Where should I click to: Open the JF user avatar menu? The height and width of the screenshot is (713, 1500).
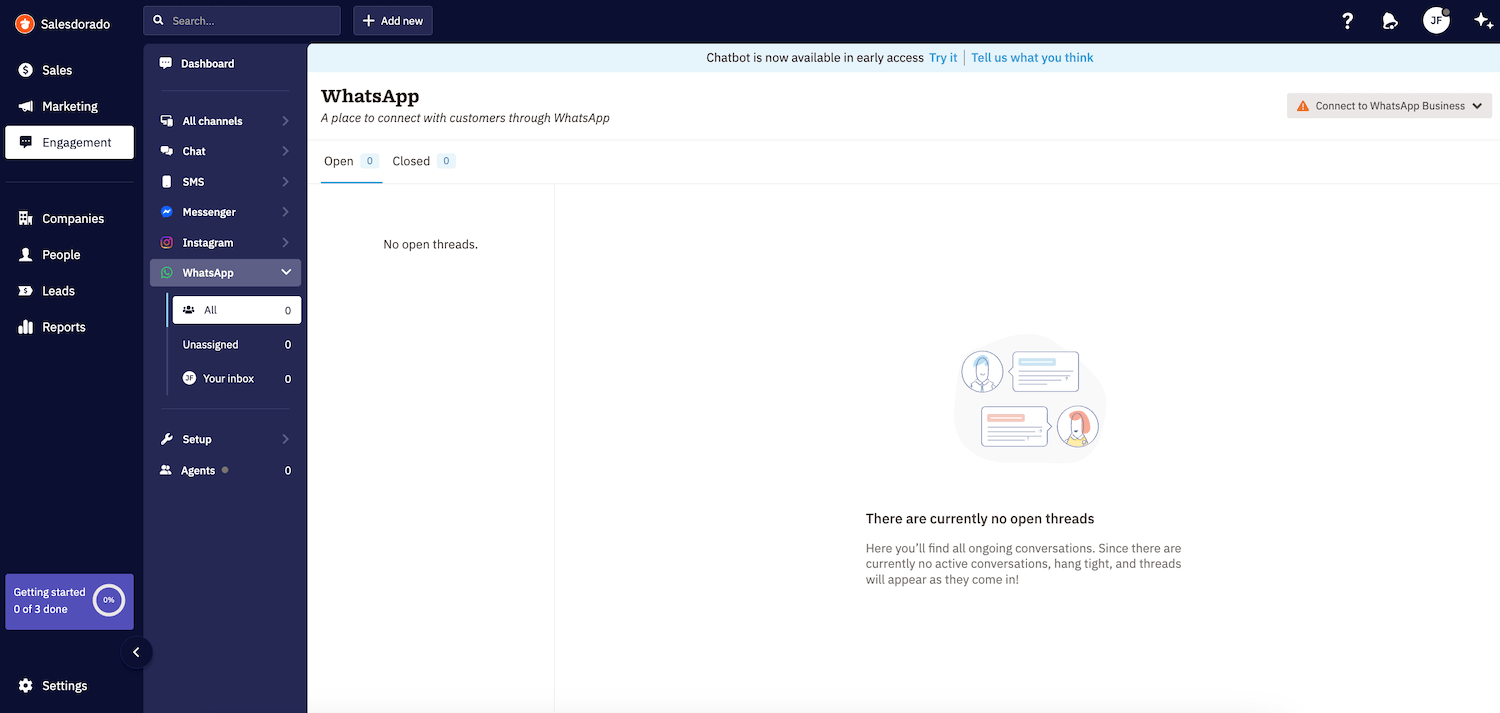1436,21
